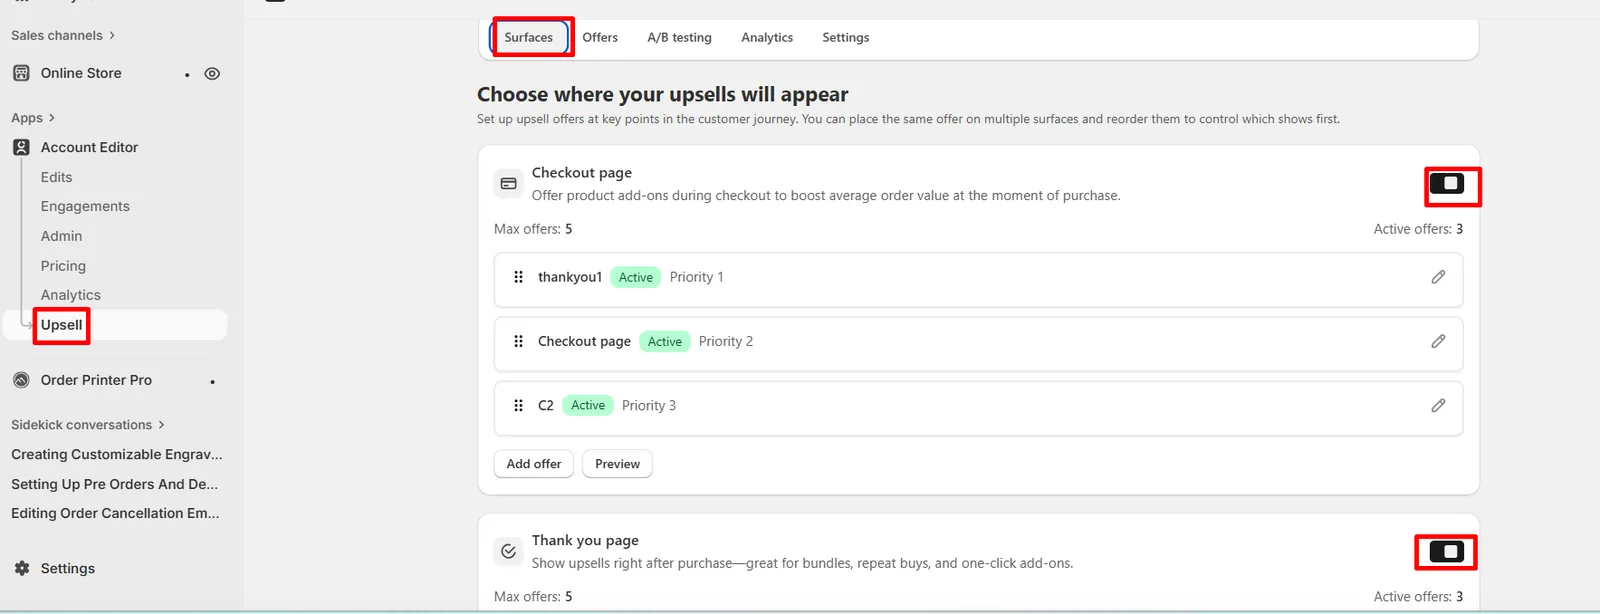The width and height of the screenshot is (1600, 614).
Task: Open the Analytics tab in top bar
Action: click(x=767, y=37)
